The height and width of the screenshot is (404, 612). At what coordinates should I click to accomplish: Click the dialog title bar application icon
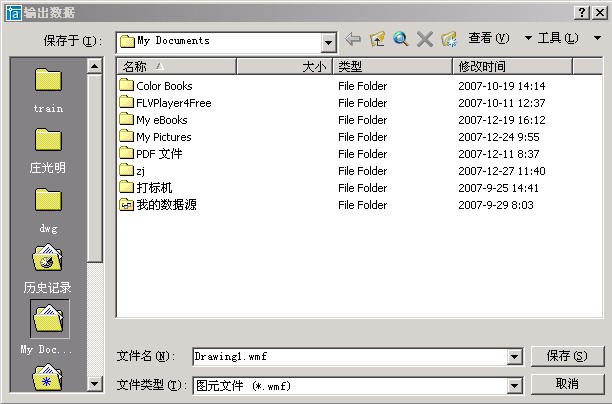coord(13,13)
